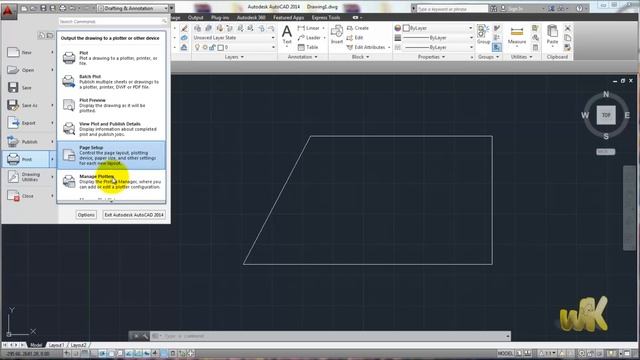This screenshot has height=360, width=640.
Task: Expand the Properties panel title
Action: (x=431, y=57)
